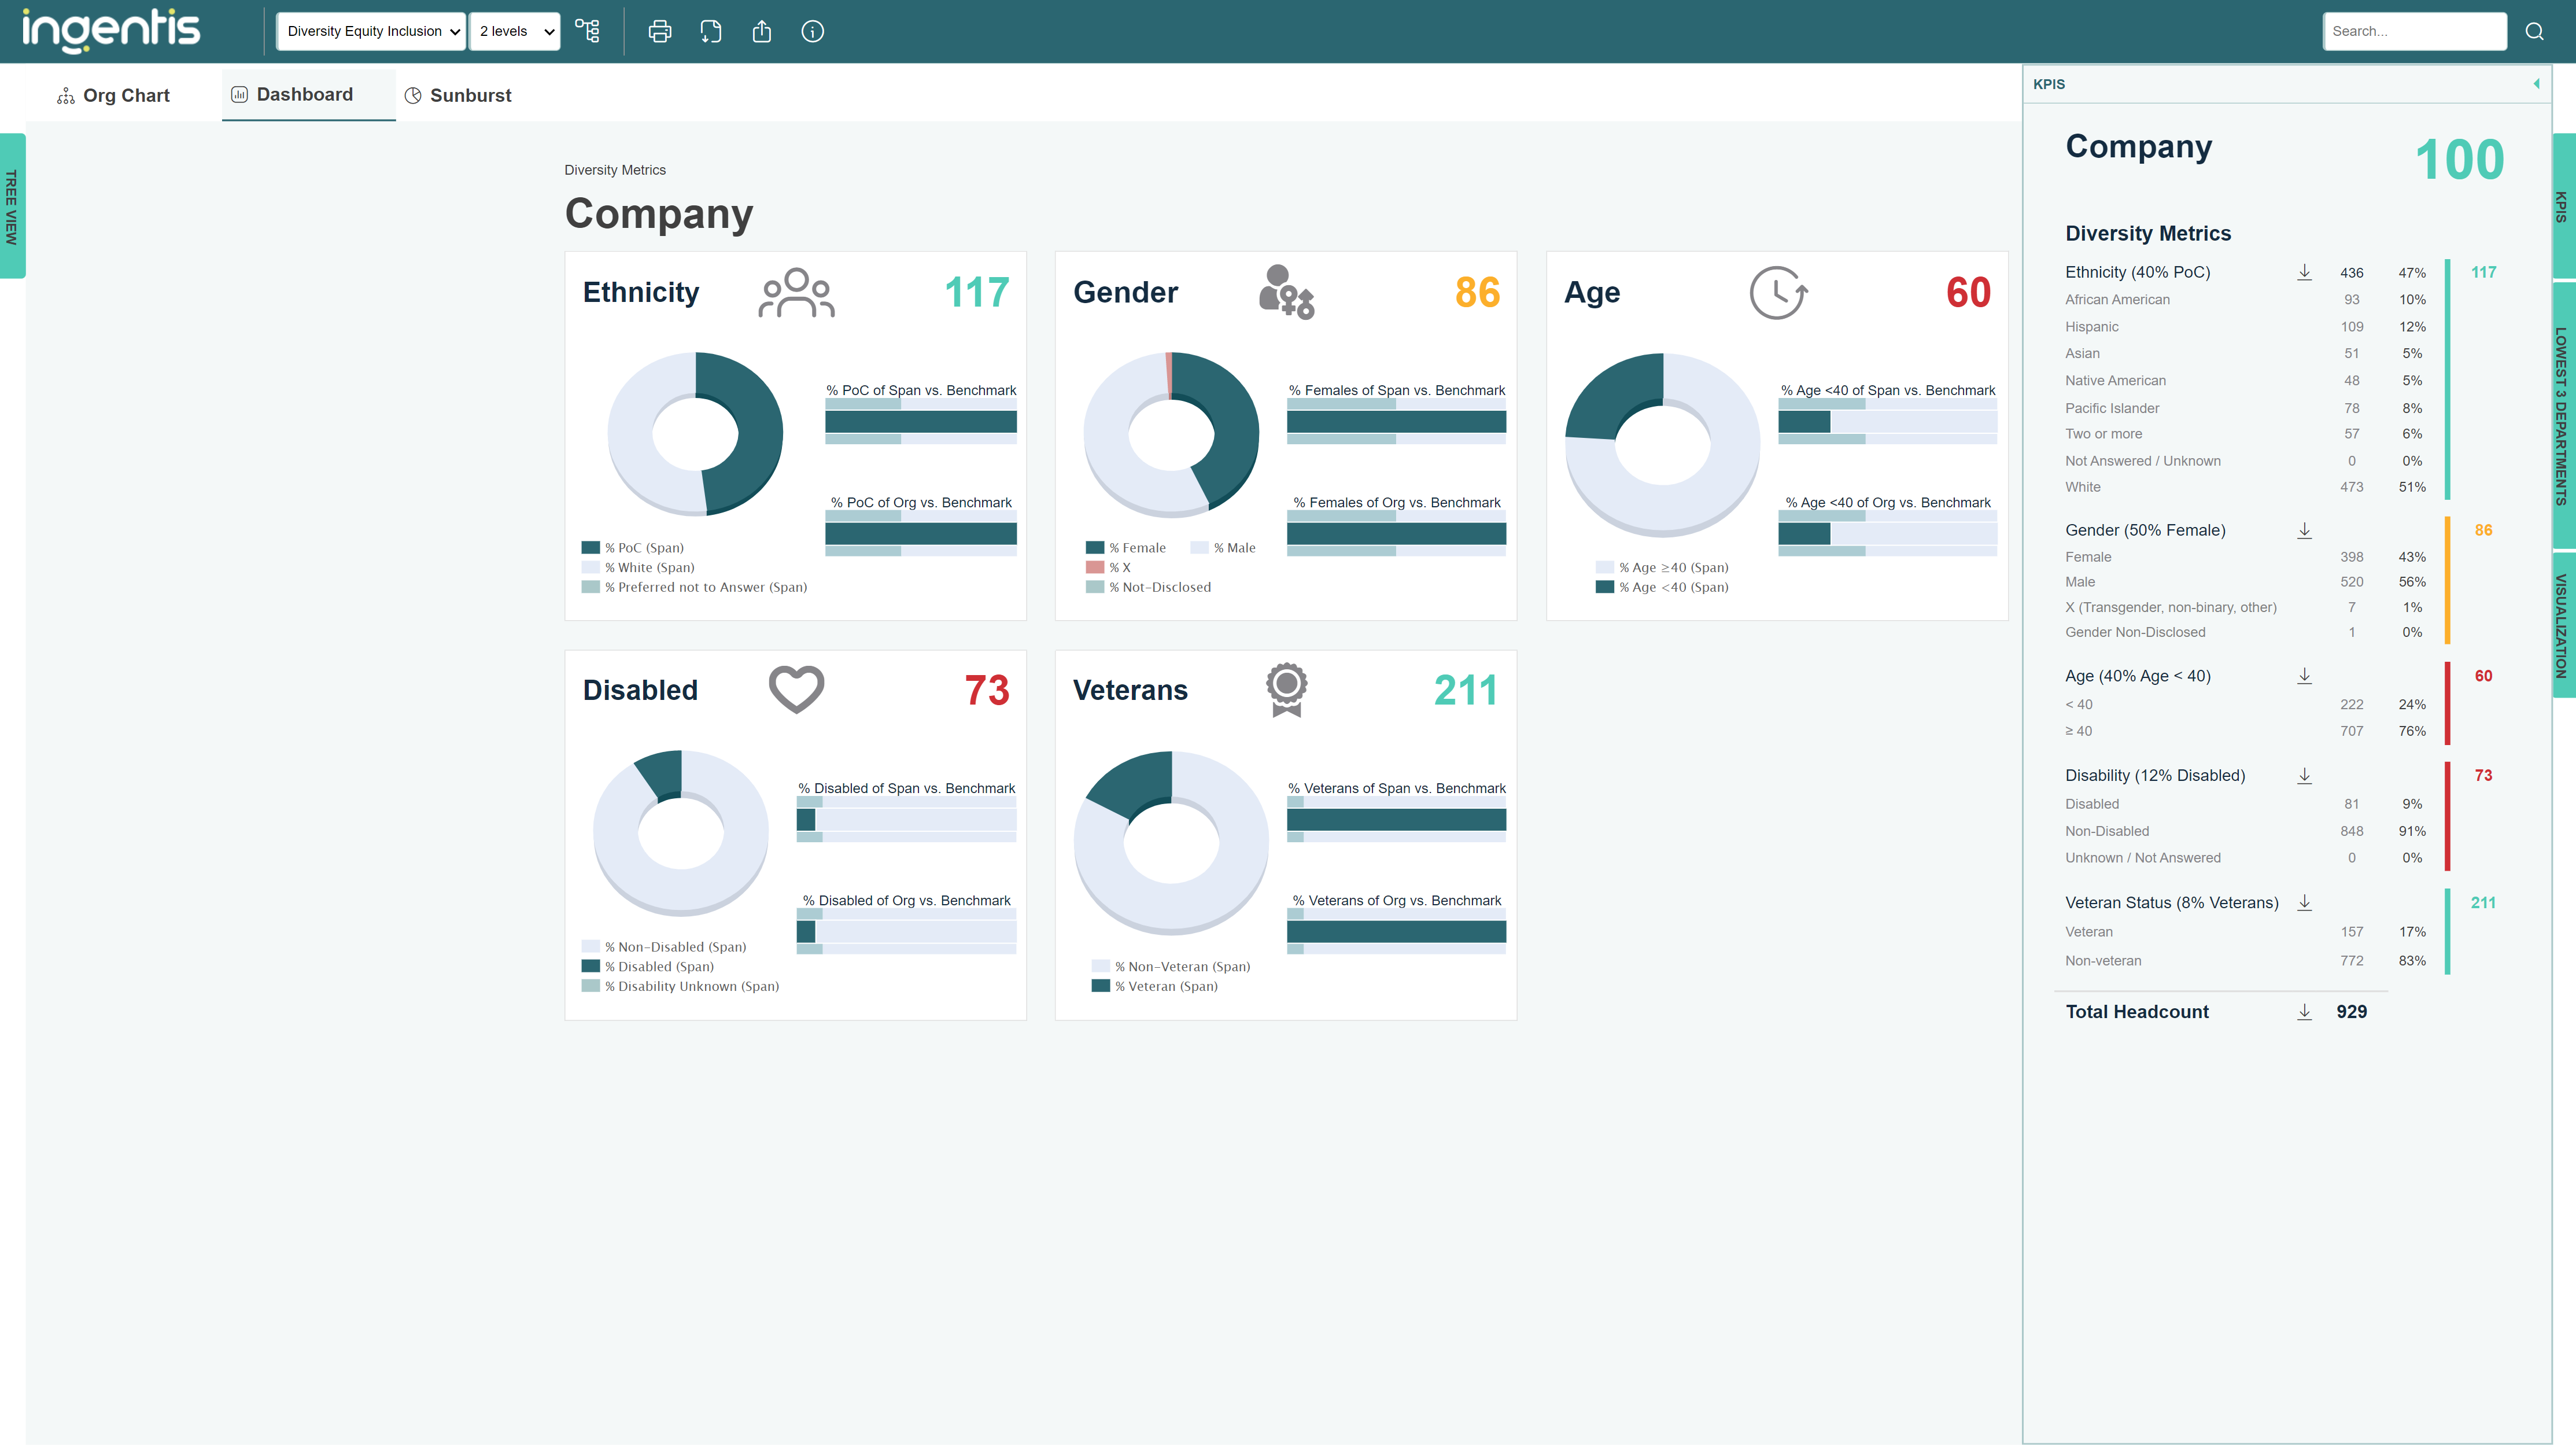This screenshot has height=1445, width=2576.
Task: Click the print icon in the toolbar
Action: (x=660, y=31)
